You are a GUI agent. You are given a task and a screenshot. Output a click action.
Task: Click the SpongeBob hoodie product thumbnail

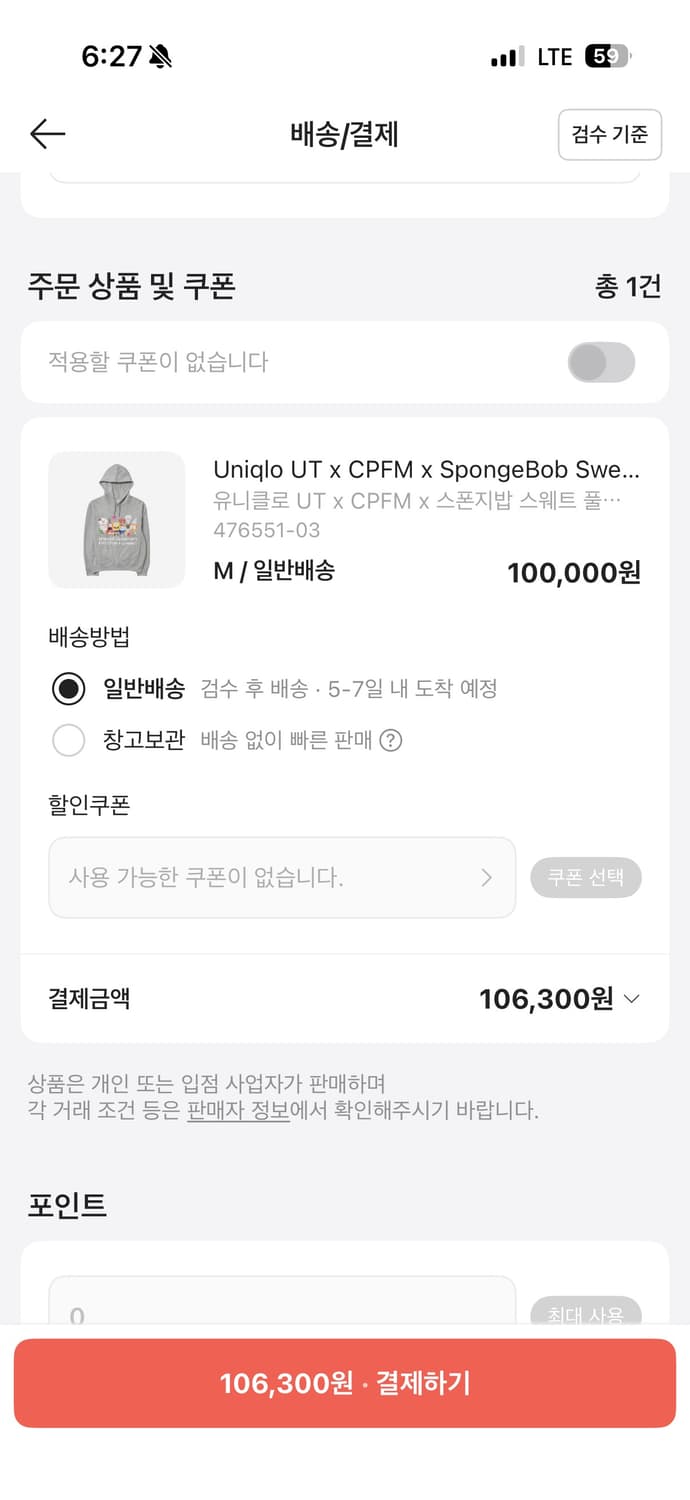coord(117,520)
